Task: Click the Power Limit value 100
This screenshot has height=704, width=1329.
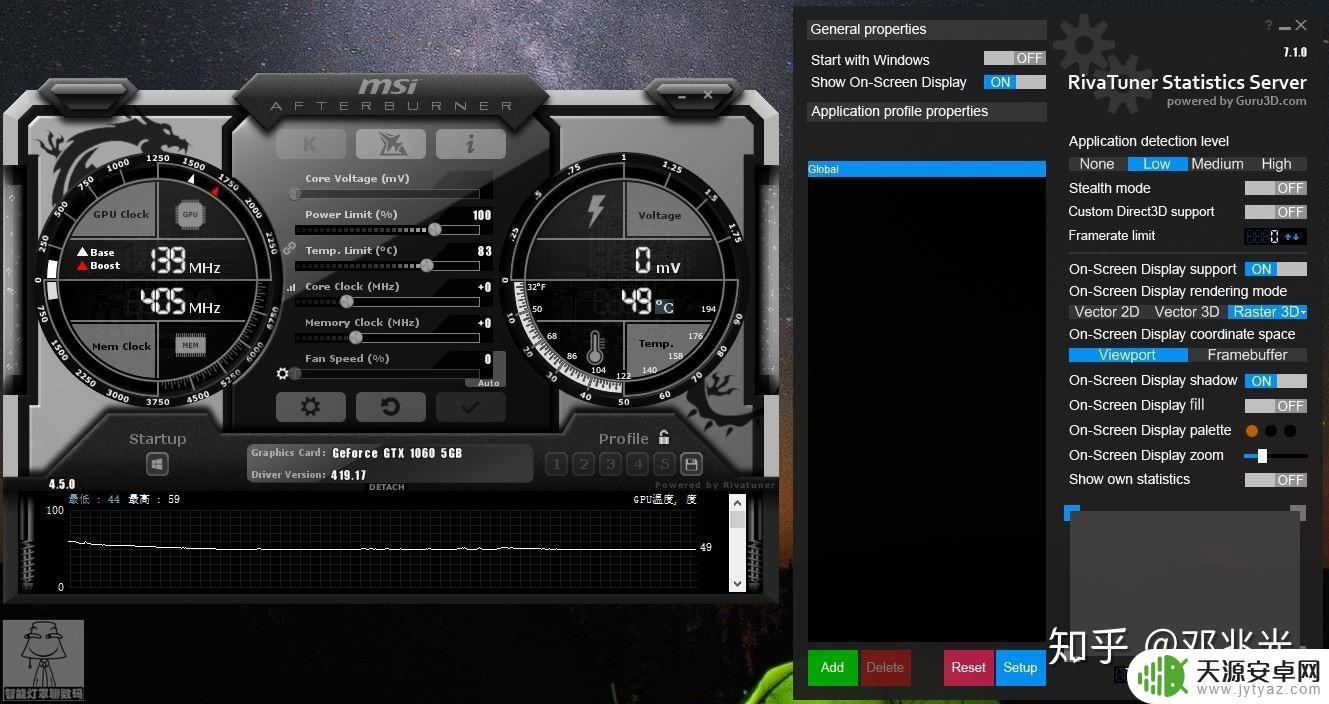Action: (482, 215)
